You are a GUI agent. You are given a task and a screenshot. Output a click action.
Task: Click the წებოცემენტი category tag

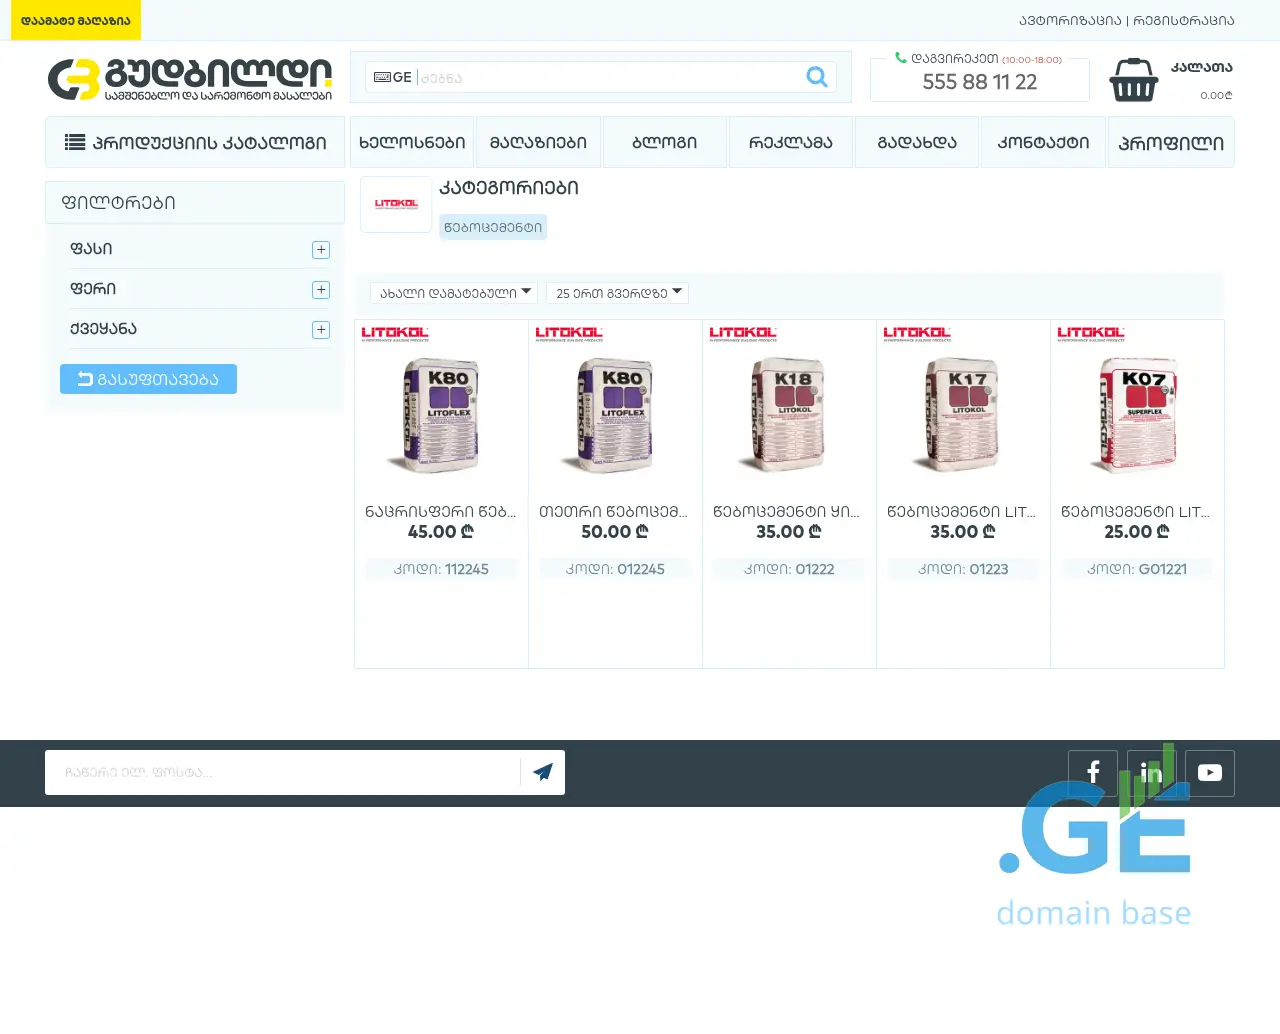[x=493, y=227]
